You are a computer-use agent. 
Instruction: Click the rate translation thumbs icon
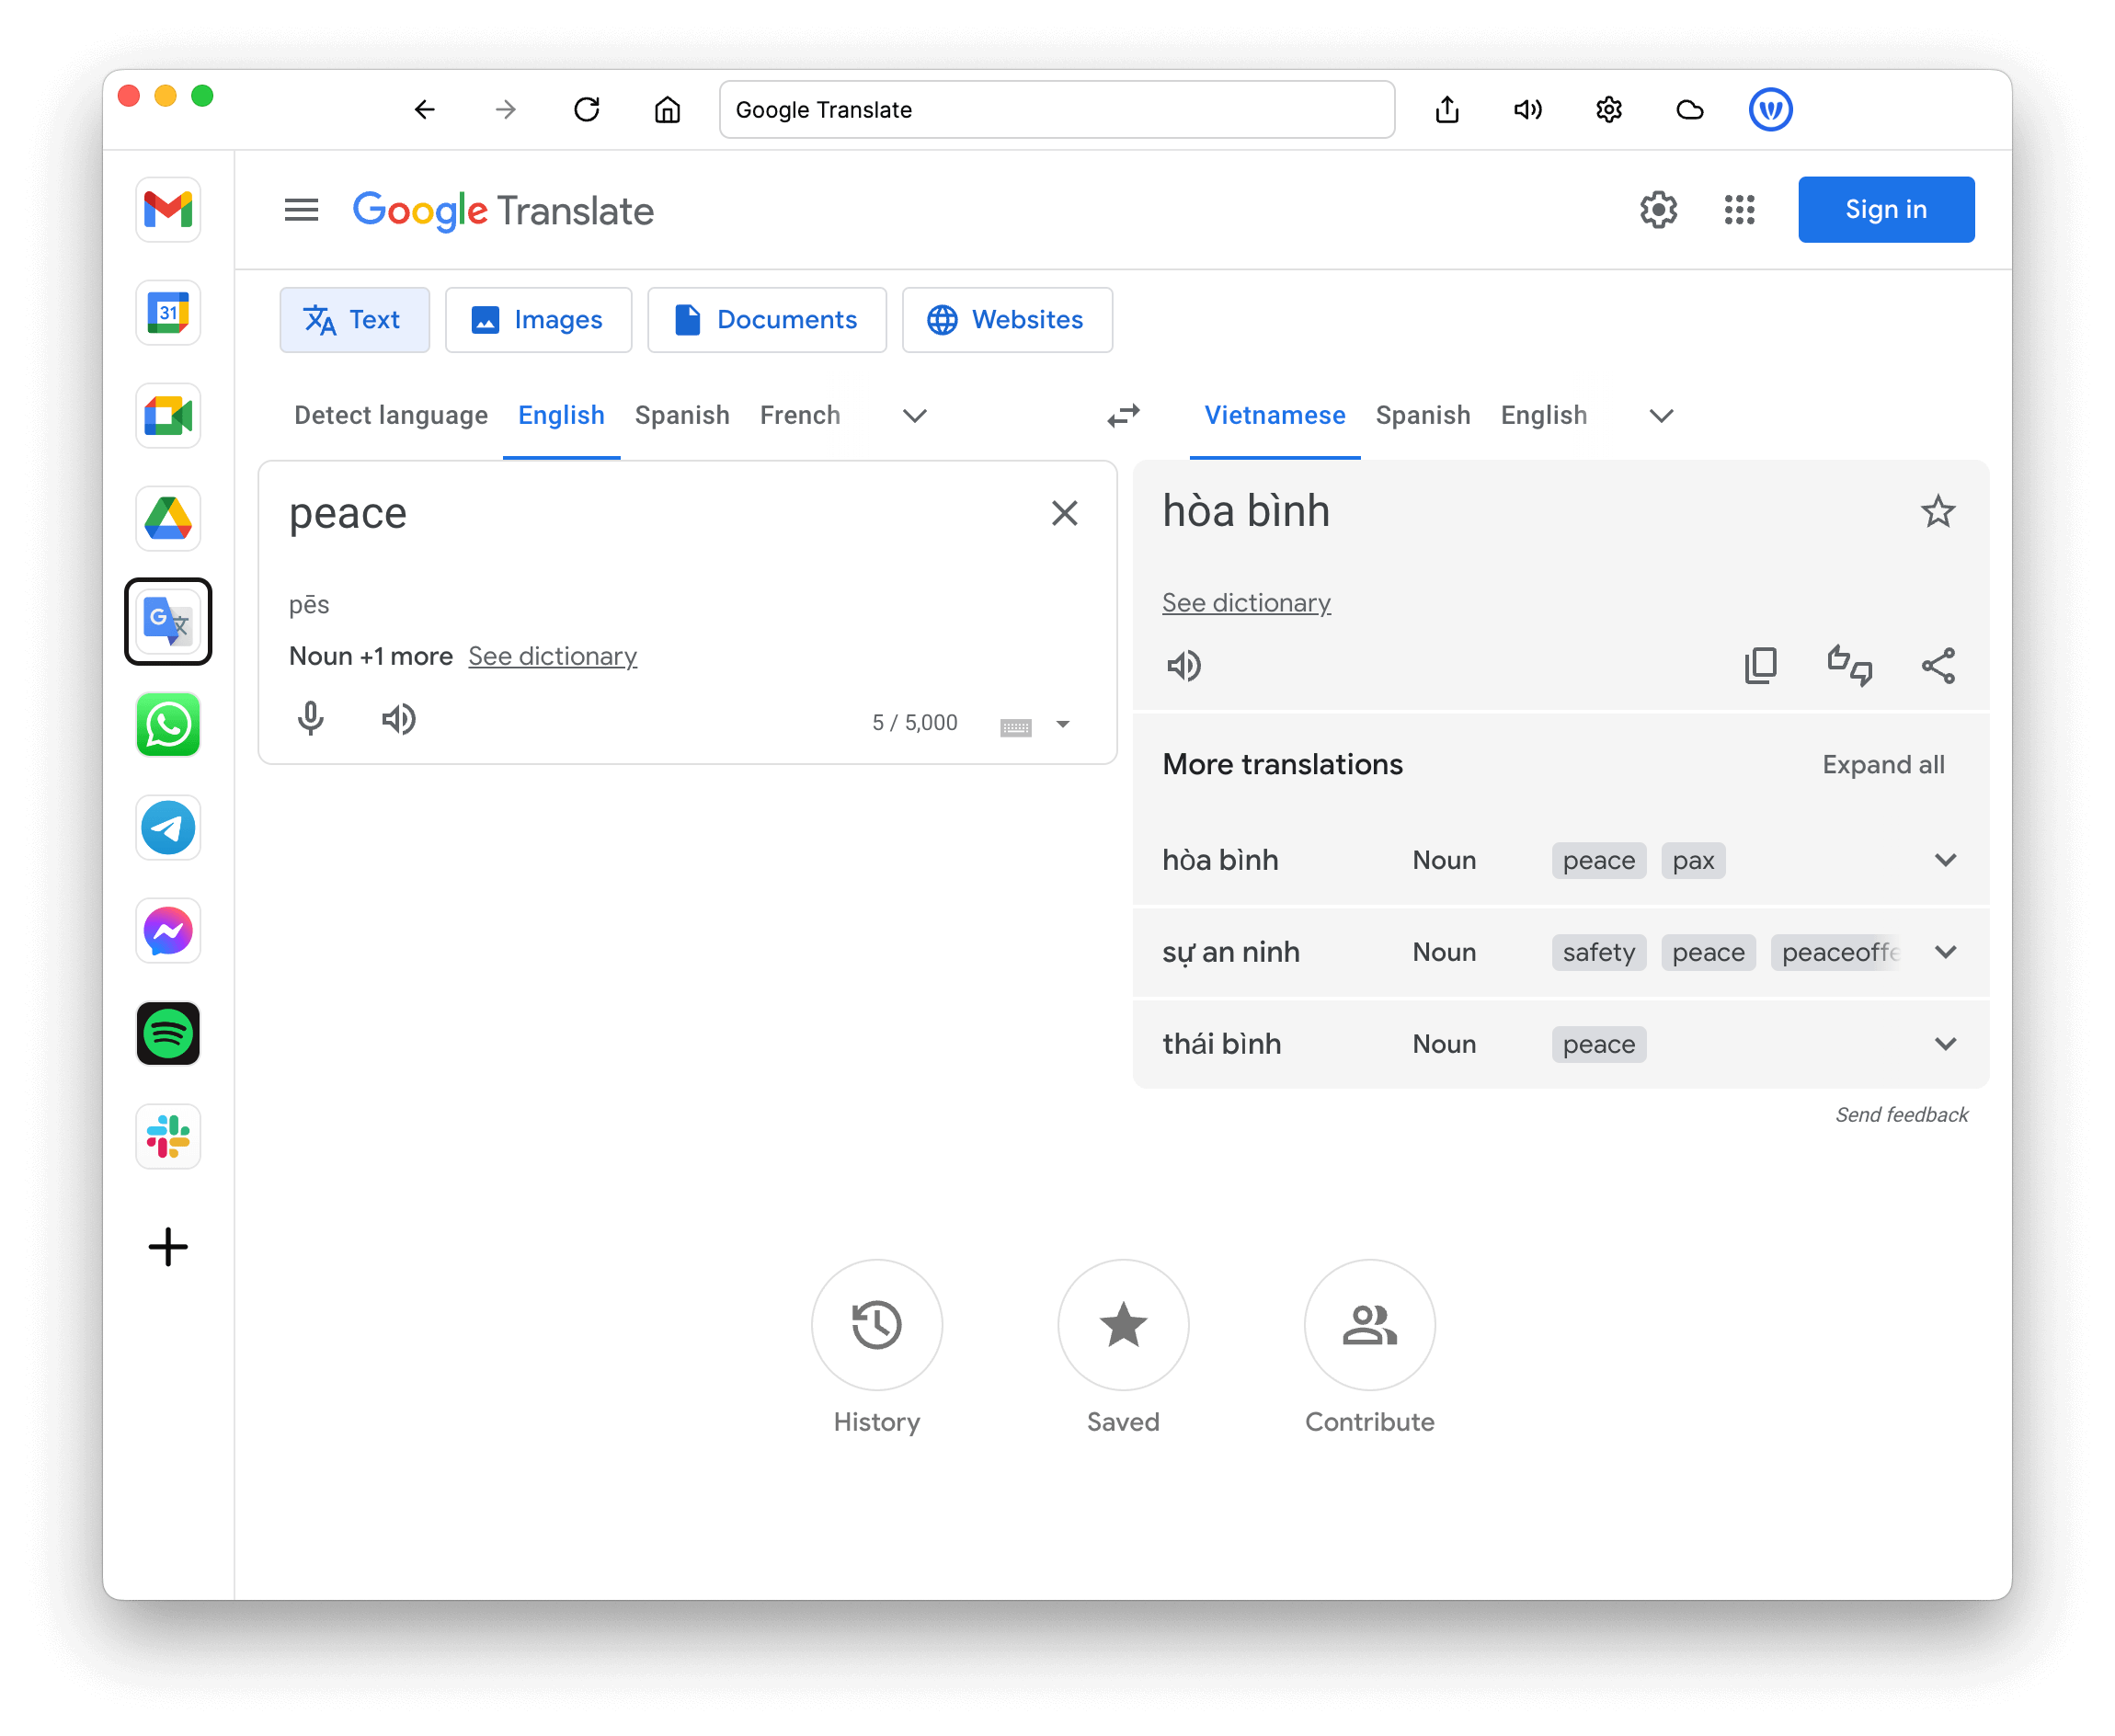[x=1848, y=664]
